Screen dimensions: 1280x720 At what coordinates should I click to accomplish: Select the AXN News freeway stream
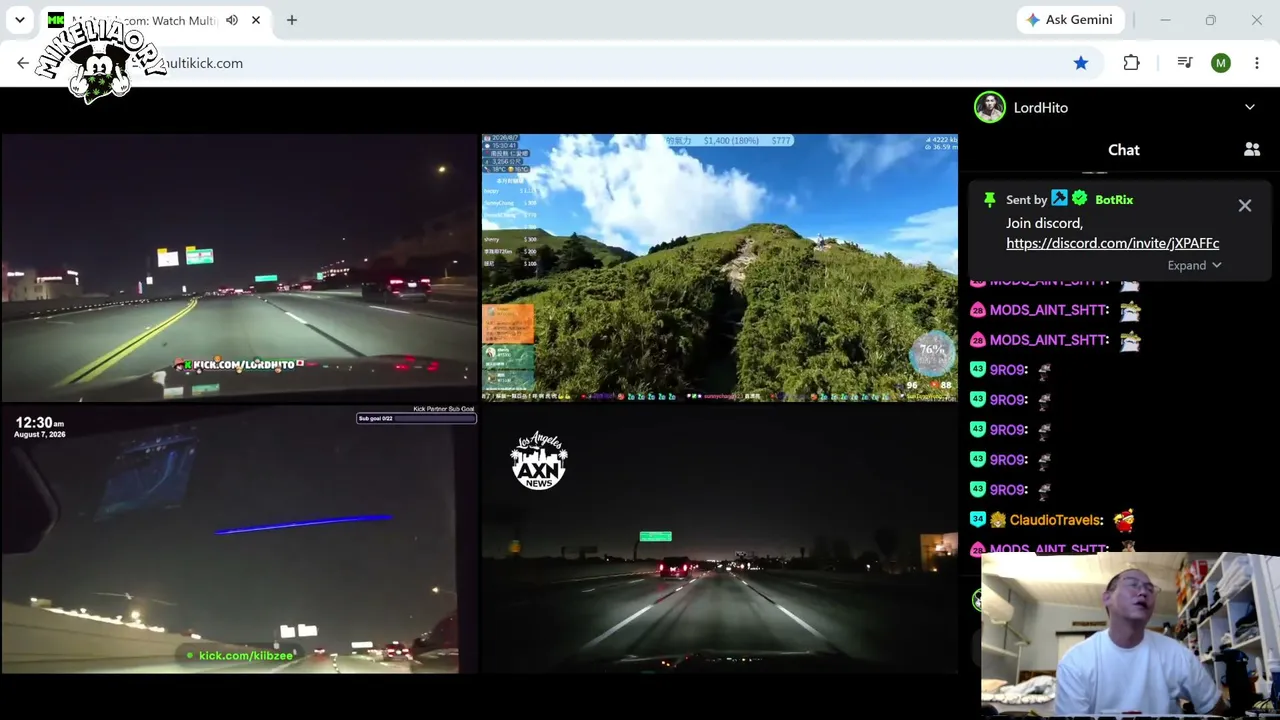point(720,539)
